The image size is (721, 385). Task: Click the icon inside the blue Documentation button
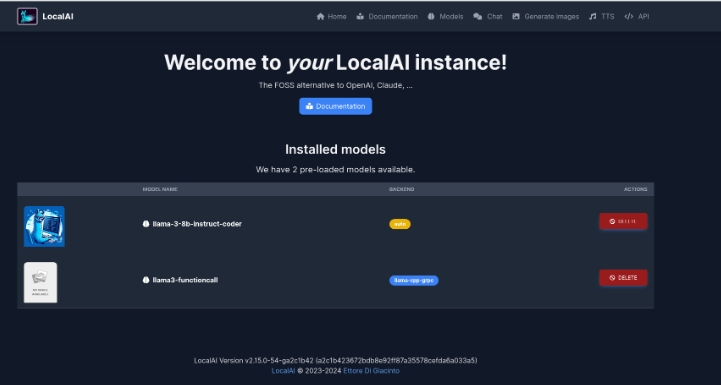point(309,106)
